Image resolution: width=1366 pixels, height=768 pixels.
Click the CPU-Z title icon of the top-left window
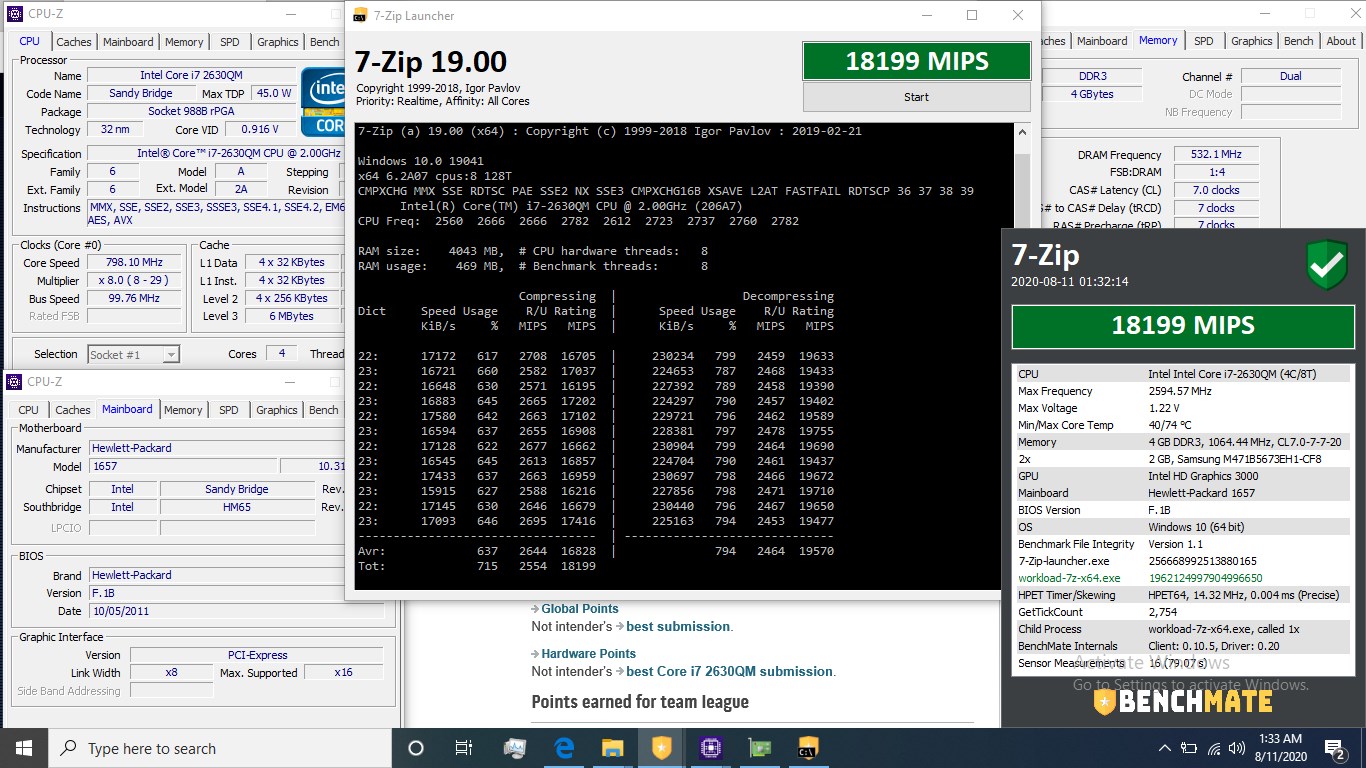14,14
